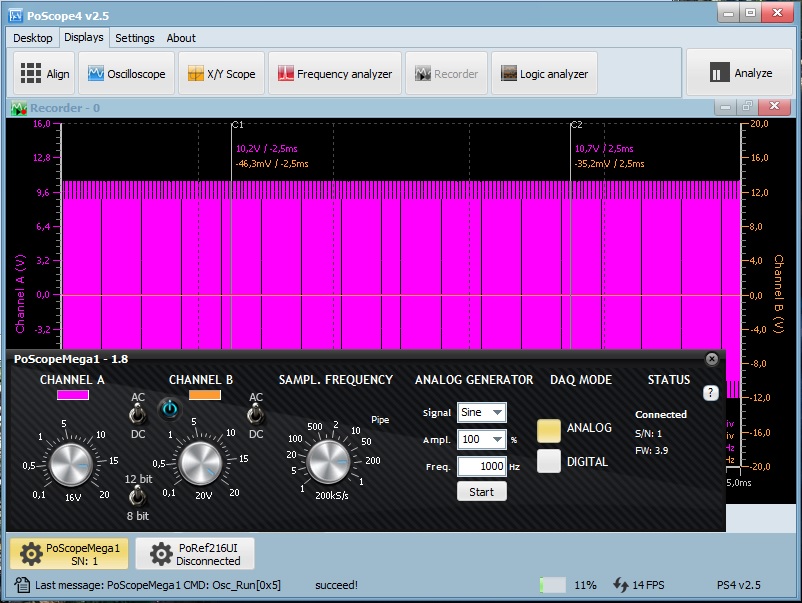Open the About menu
802x603 pixels.
181,38
